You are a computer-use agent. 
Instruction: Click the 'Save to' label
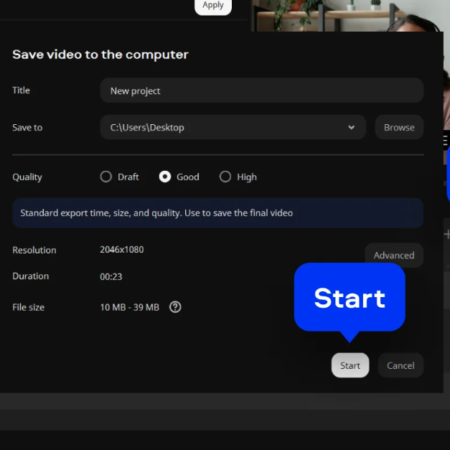point(27,127)
